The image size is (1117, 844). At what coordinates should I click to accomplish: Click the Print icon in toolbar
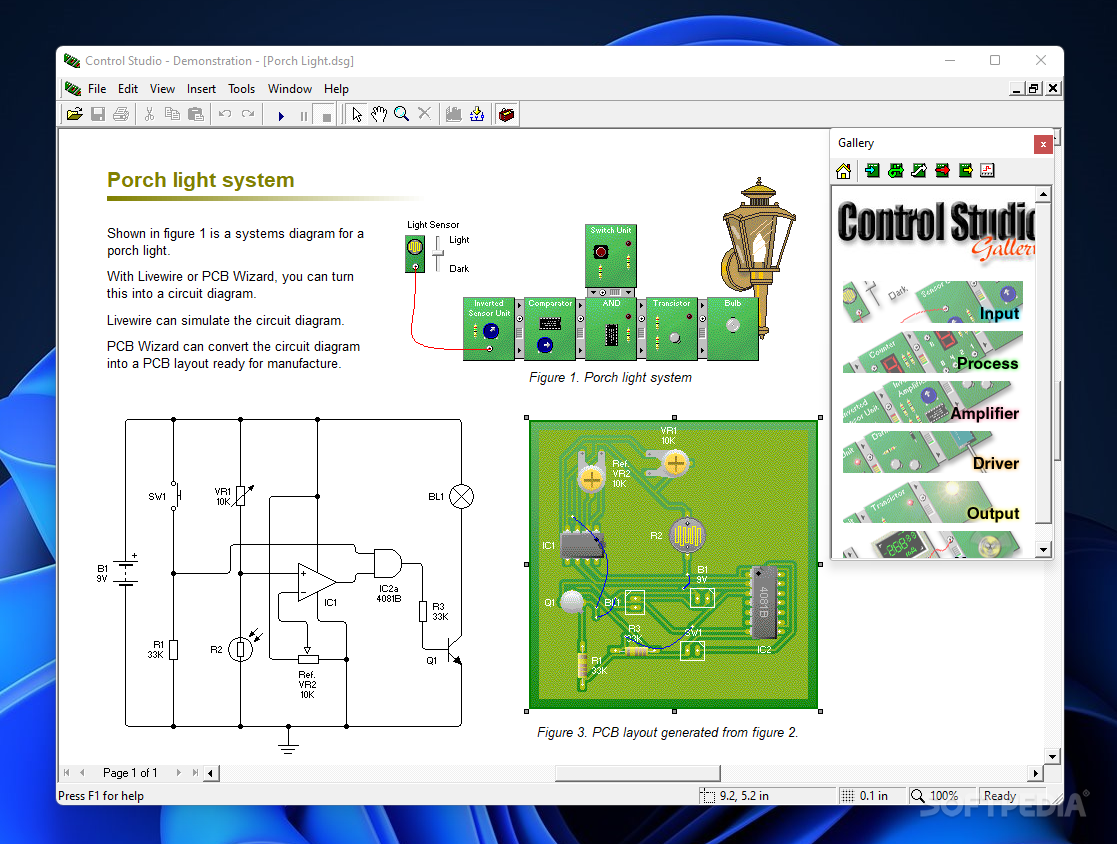pos(121,114)
